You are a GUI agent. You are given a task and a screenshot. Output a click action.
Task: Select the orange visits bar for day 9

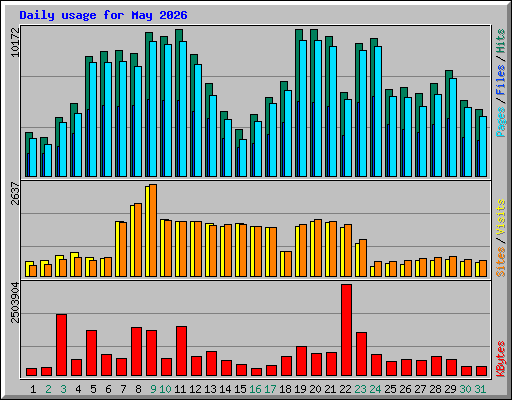(x=153, y=230)
